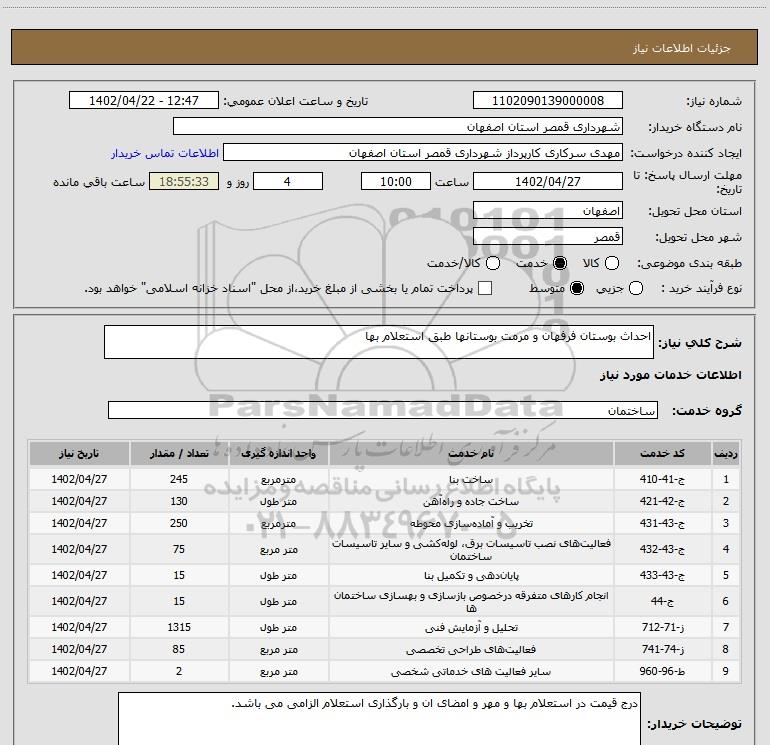The width and height of the screenshot is (770, 745).
Task: Click service code ج-44
Action: pos(662,602)
